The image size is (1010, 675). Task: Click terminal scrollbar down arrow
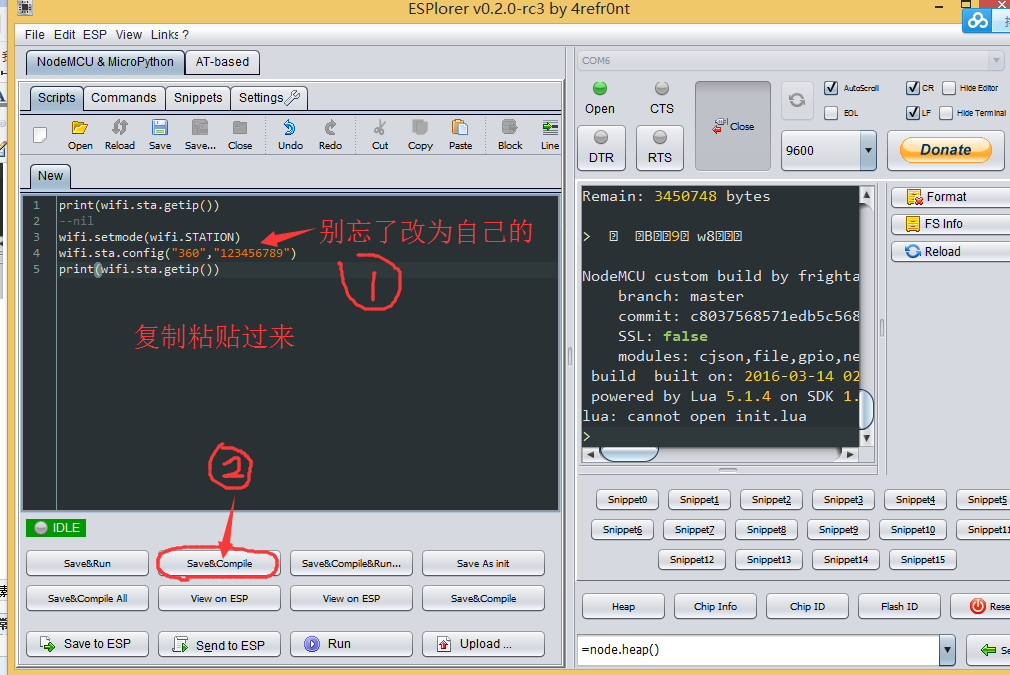(866, 438)
